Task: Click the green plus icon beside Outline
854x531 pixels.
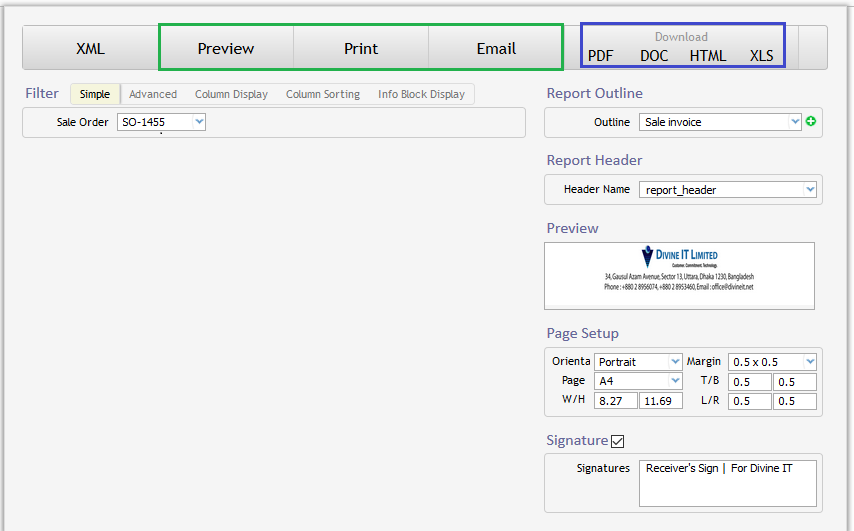Action: click(x=811, y=122)
